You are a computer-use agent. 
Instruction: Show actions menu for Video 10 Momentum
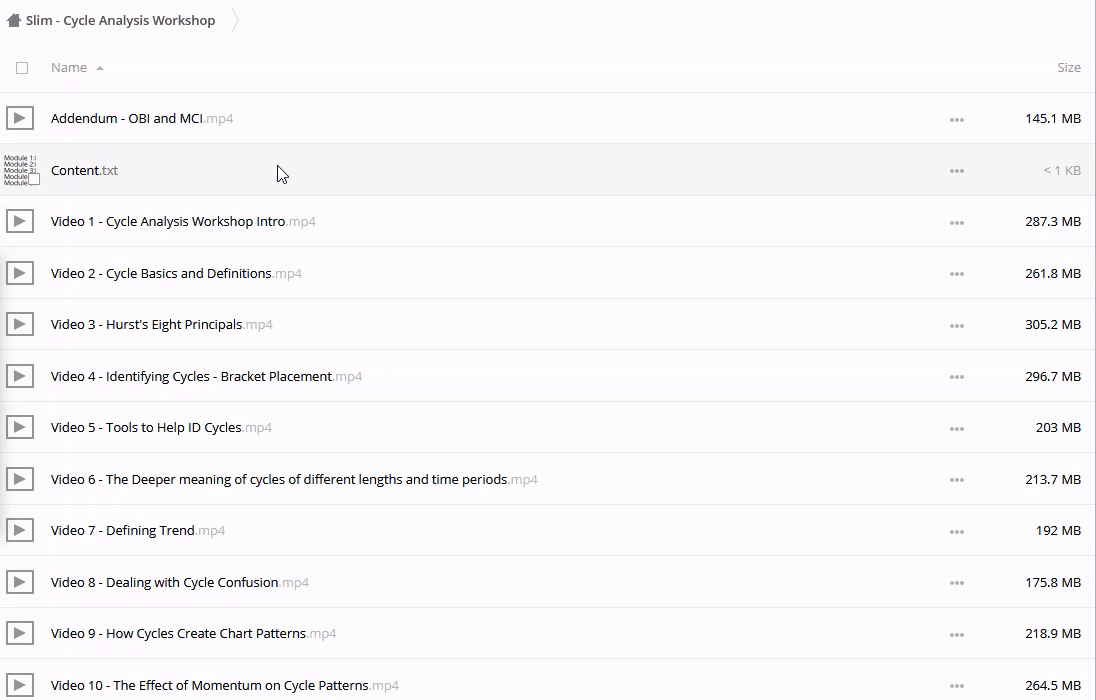957,686
